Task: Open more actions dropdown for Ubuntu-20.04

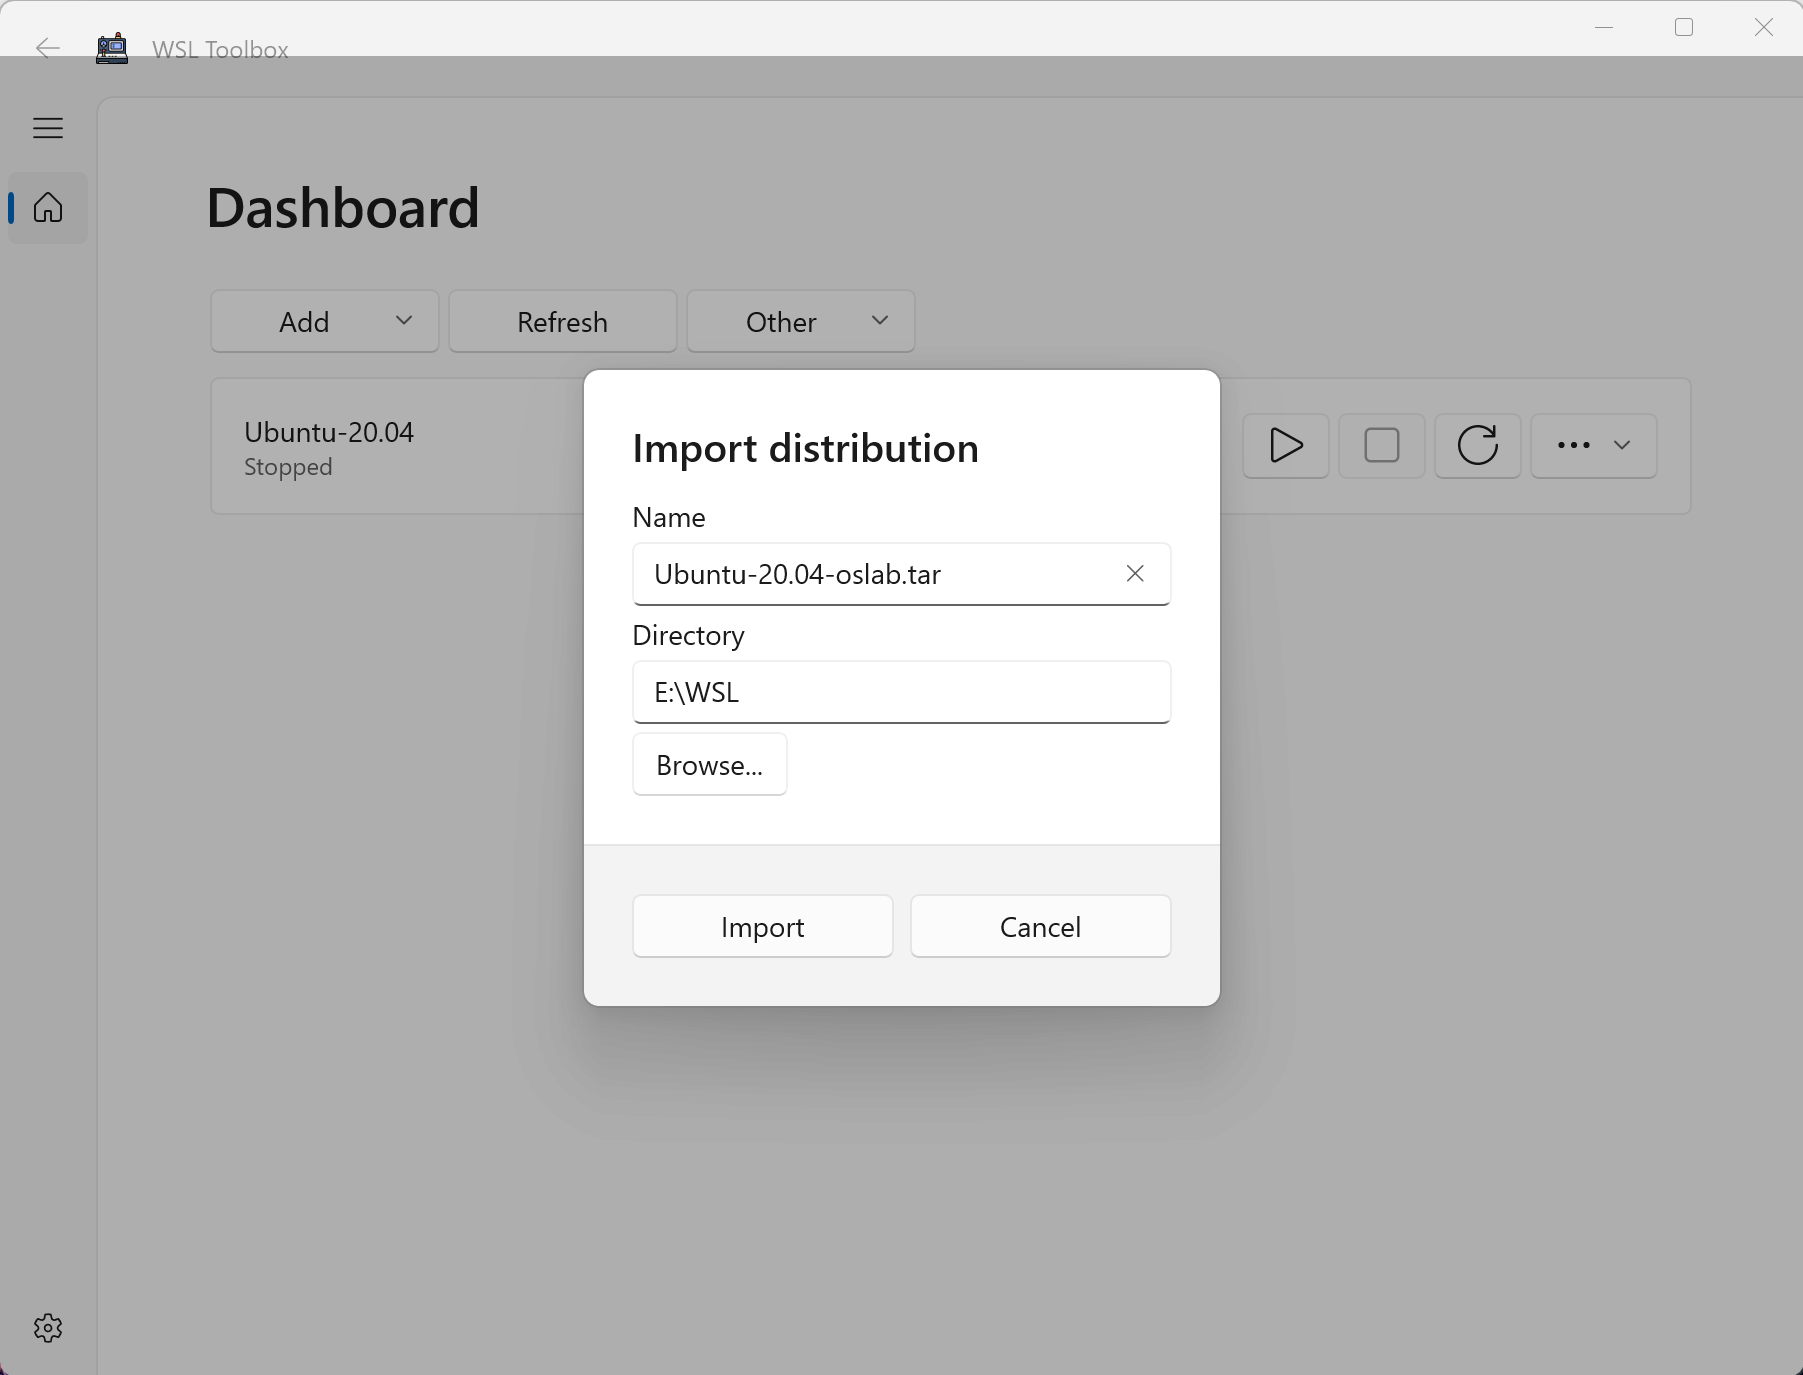Action: [1593, 446]
